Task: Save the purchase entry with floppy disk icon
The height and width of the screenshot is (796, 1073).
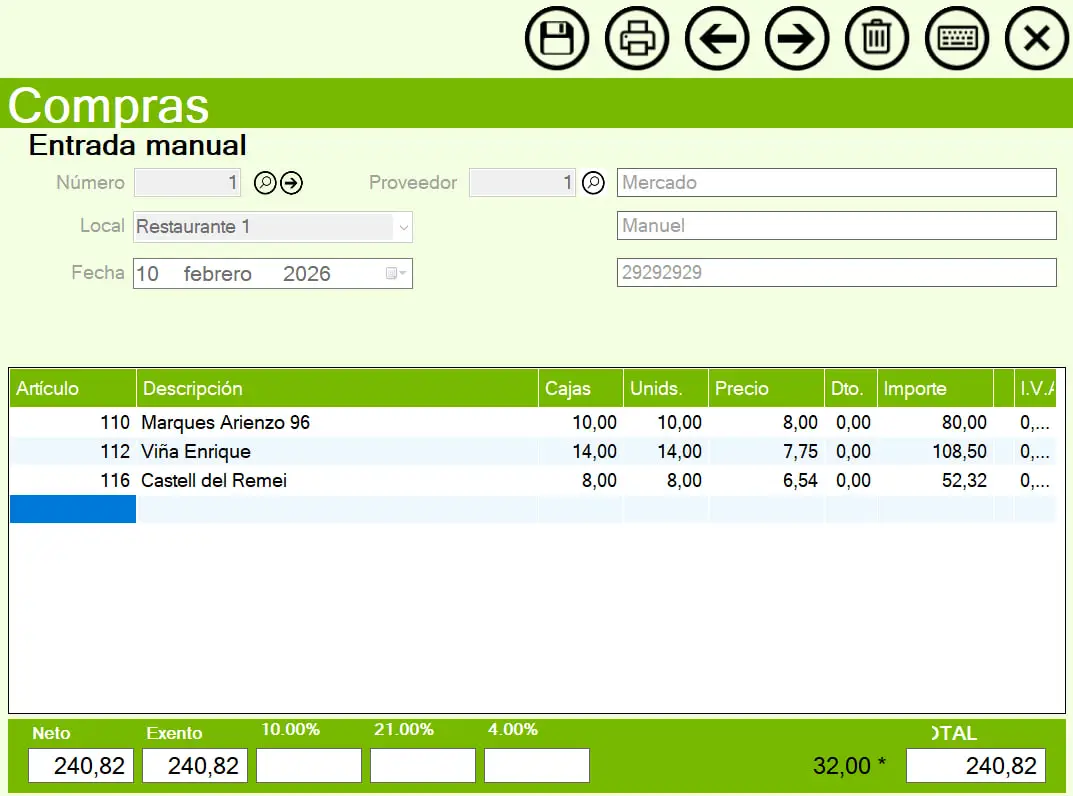Action: tap(557, 39)
